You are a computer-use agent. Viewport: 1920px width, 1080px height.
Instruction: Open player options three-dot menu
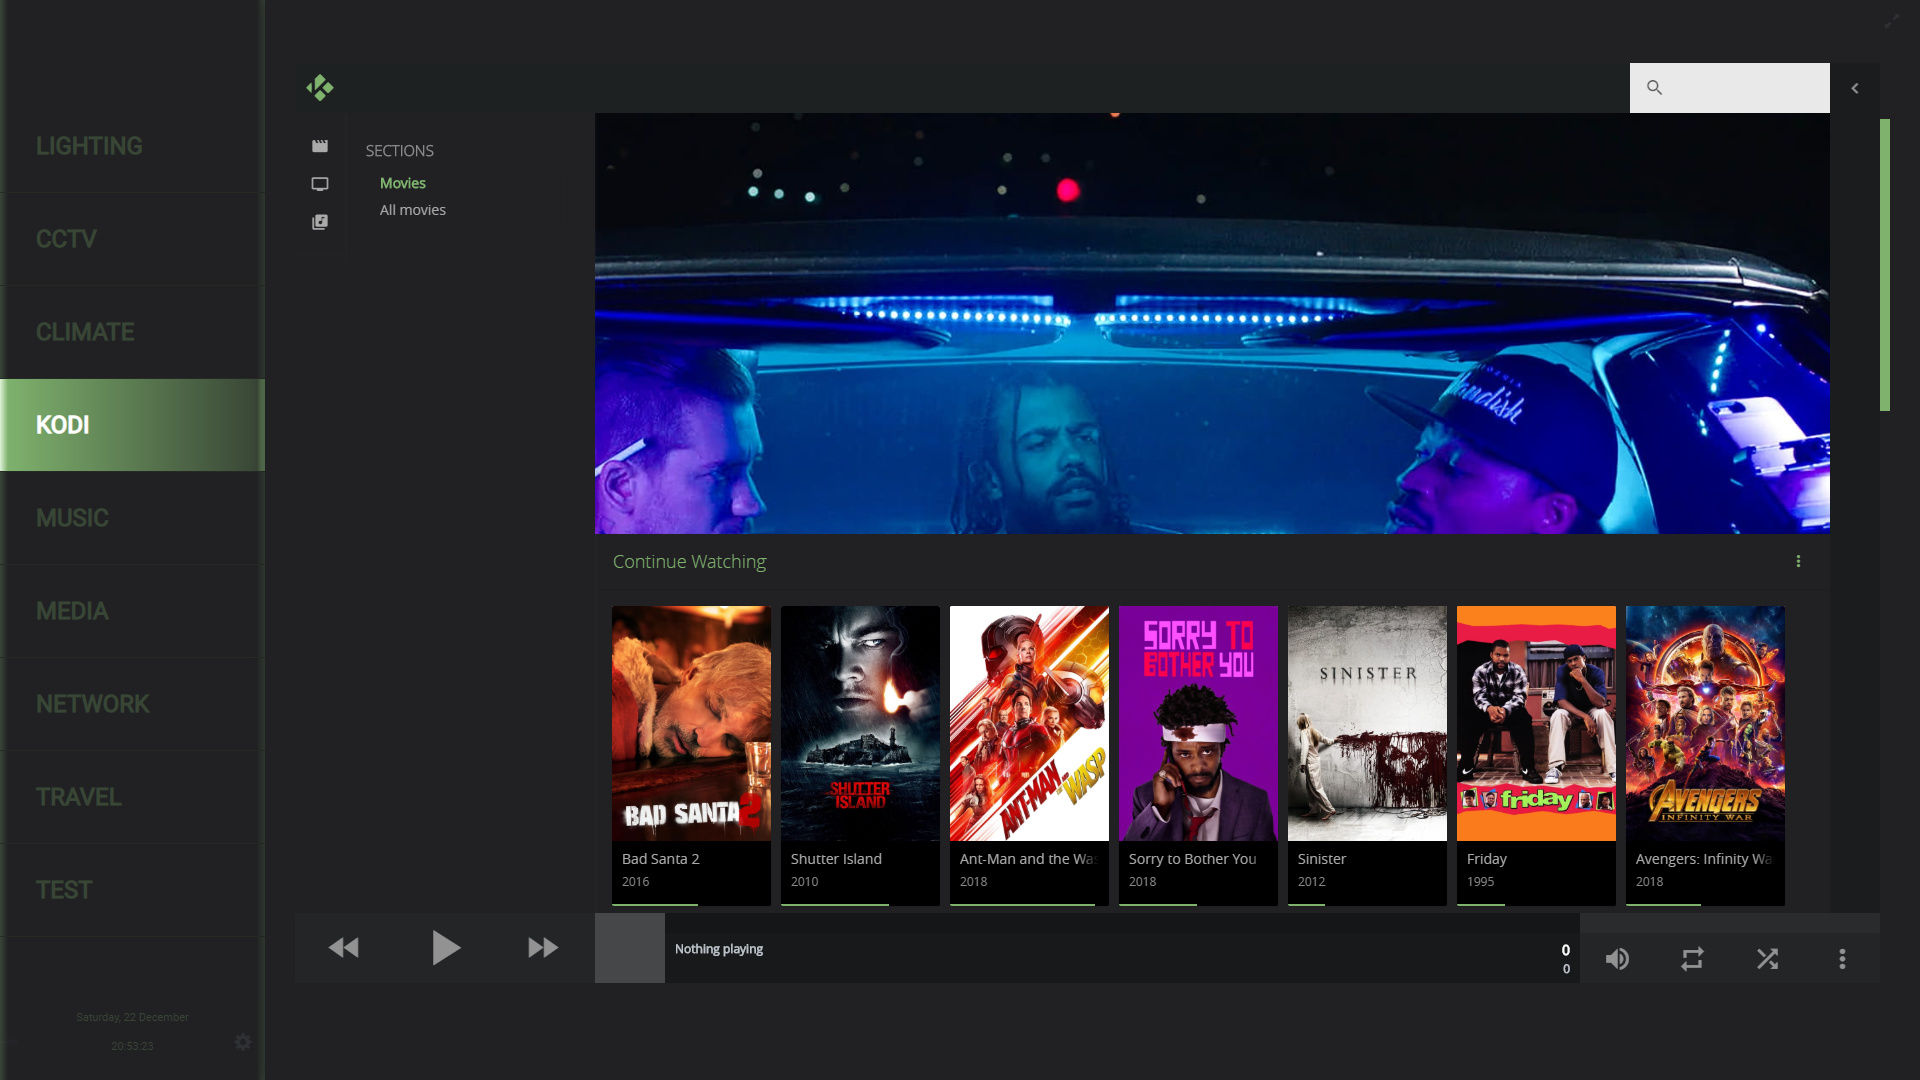tap(1842, 959)
